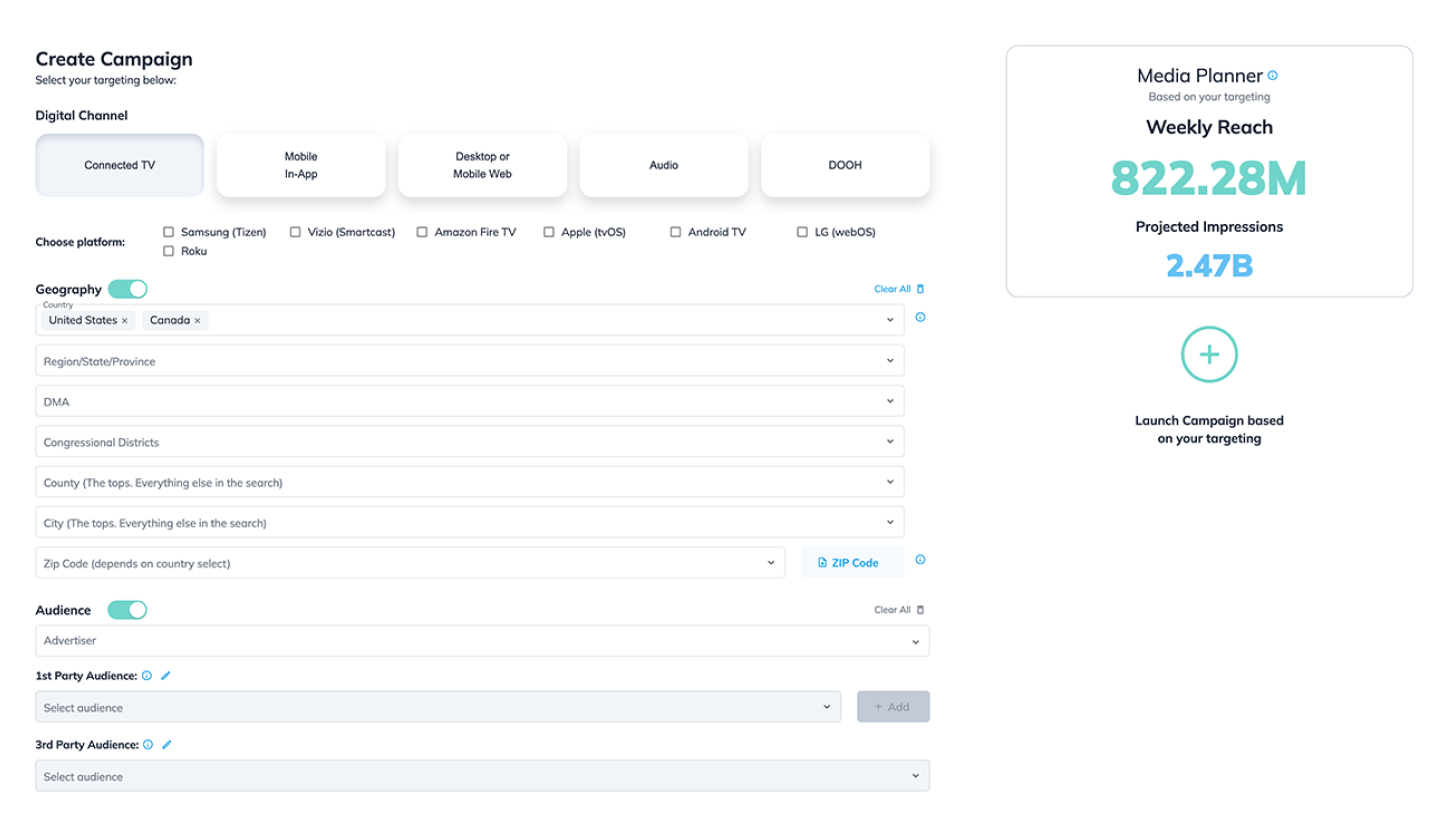This screenshot has height=824, width=1446.
Task: Disable the Geography toggle switch
Action: click(127, 288)
